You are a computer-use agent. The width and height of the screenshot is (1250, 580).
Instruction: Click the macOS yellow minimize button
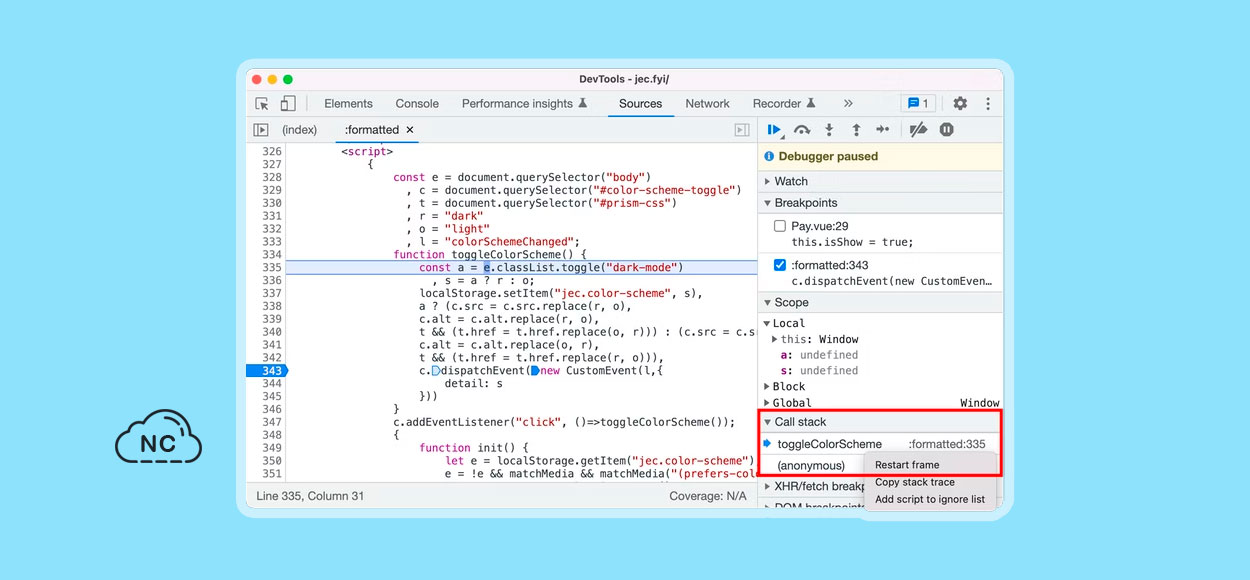pyautogui.click(x=272, y=79)
